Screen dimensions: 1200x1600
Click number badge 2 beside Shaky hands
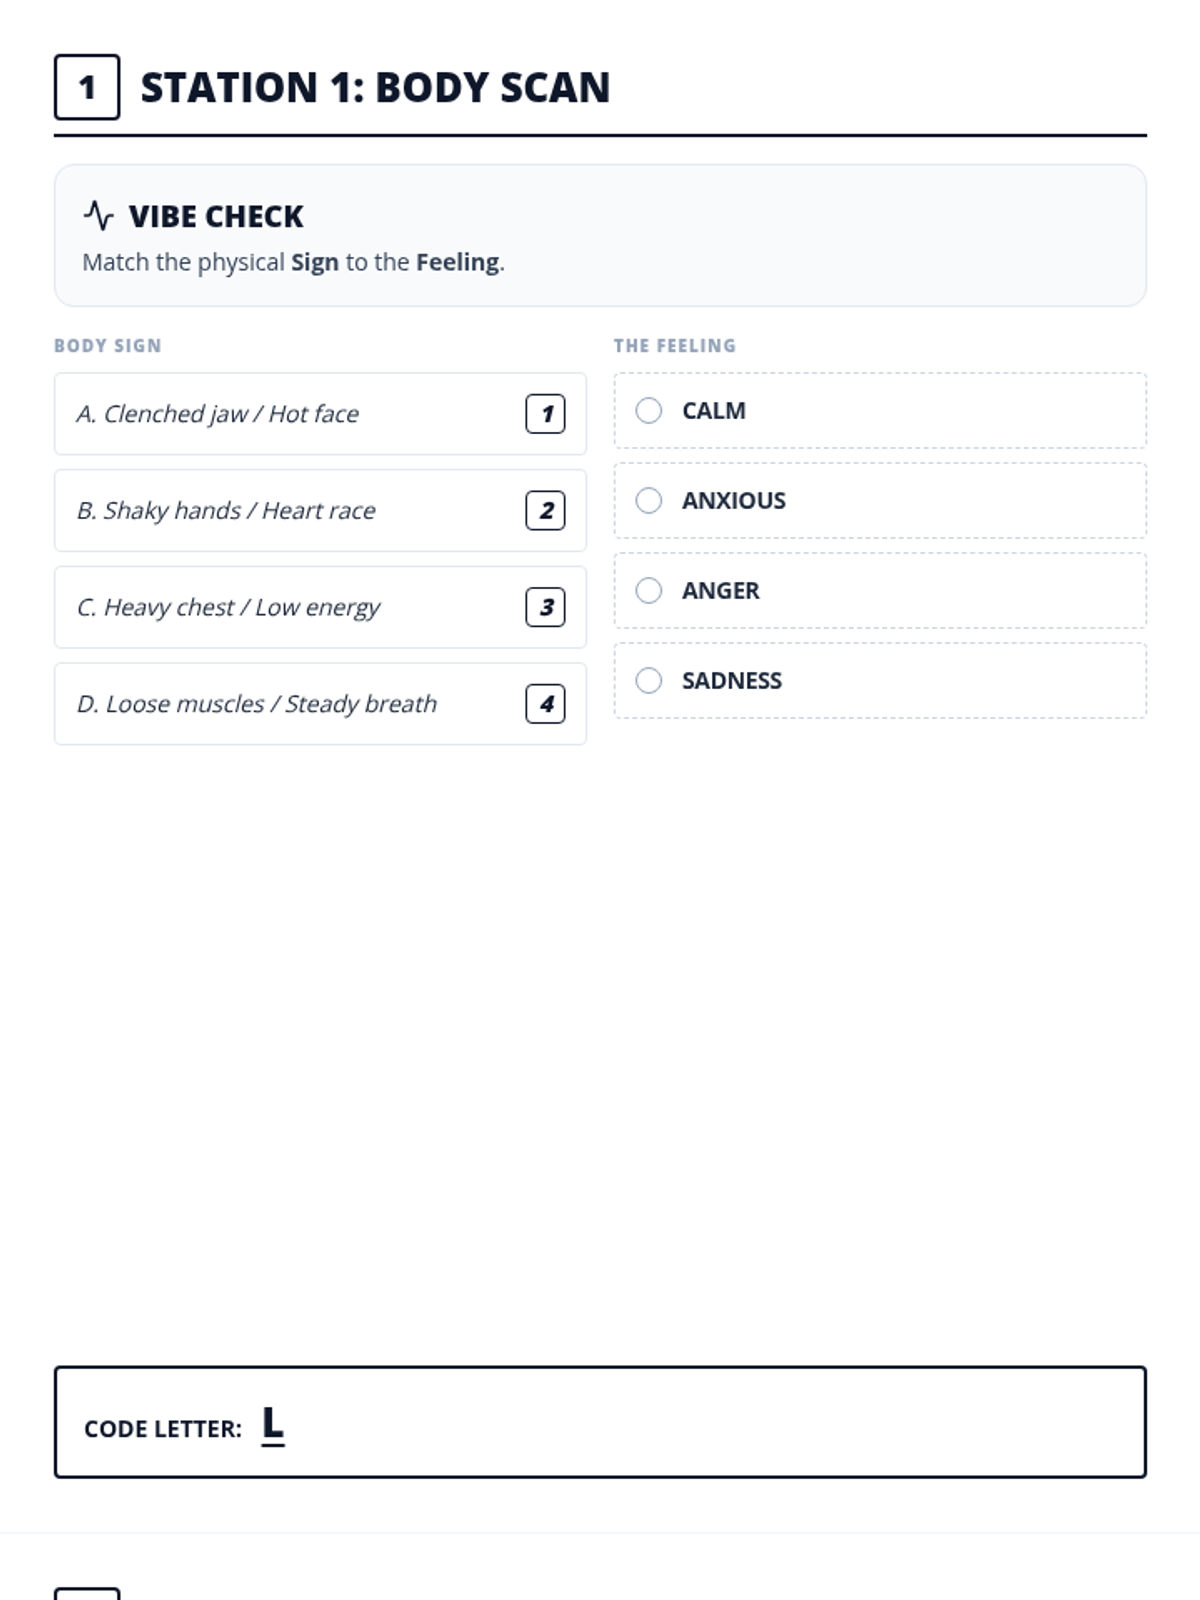(545, 511)
